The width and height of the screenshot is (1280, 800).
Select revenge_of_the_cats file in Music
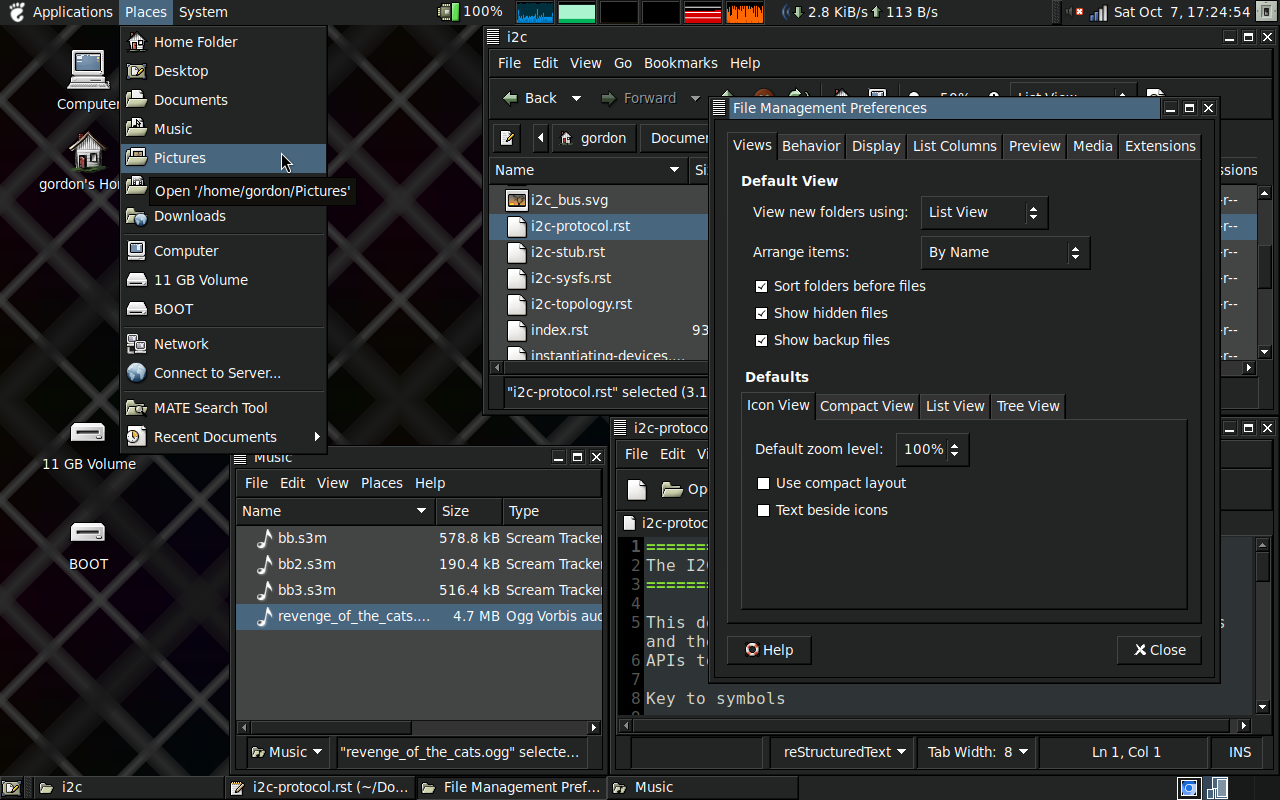click(420, 616)
